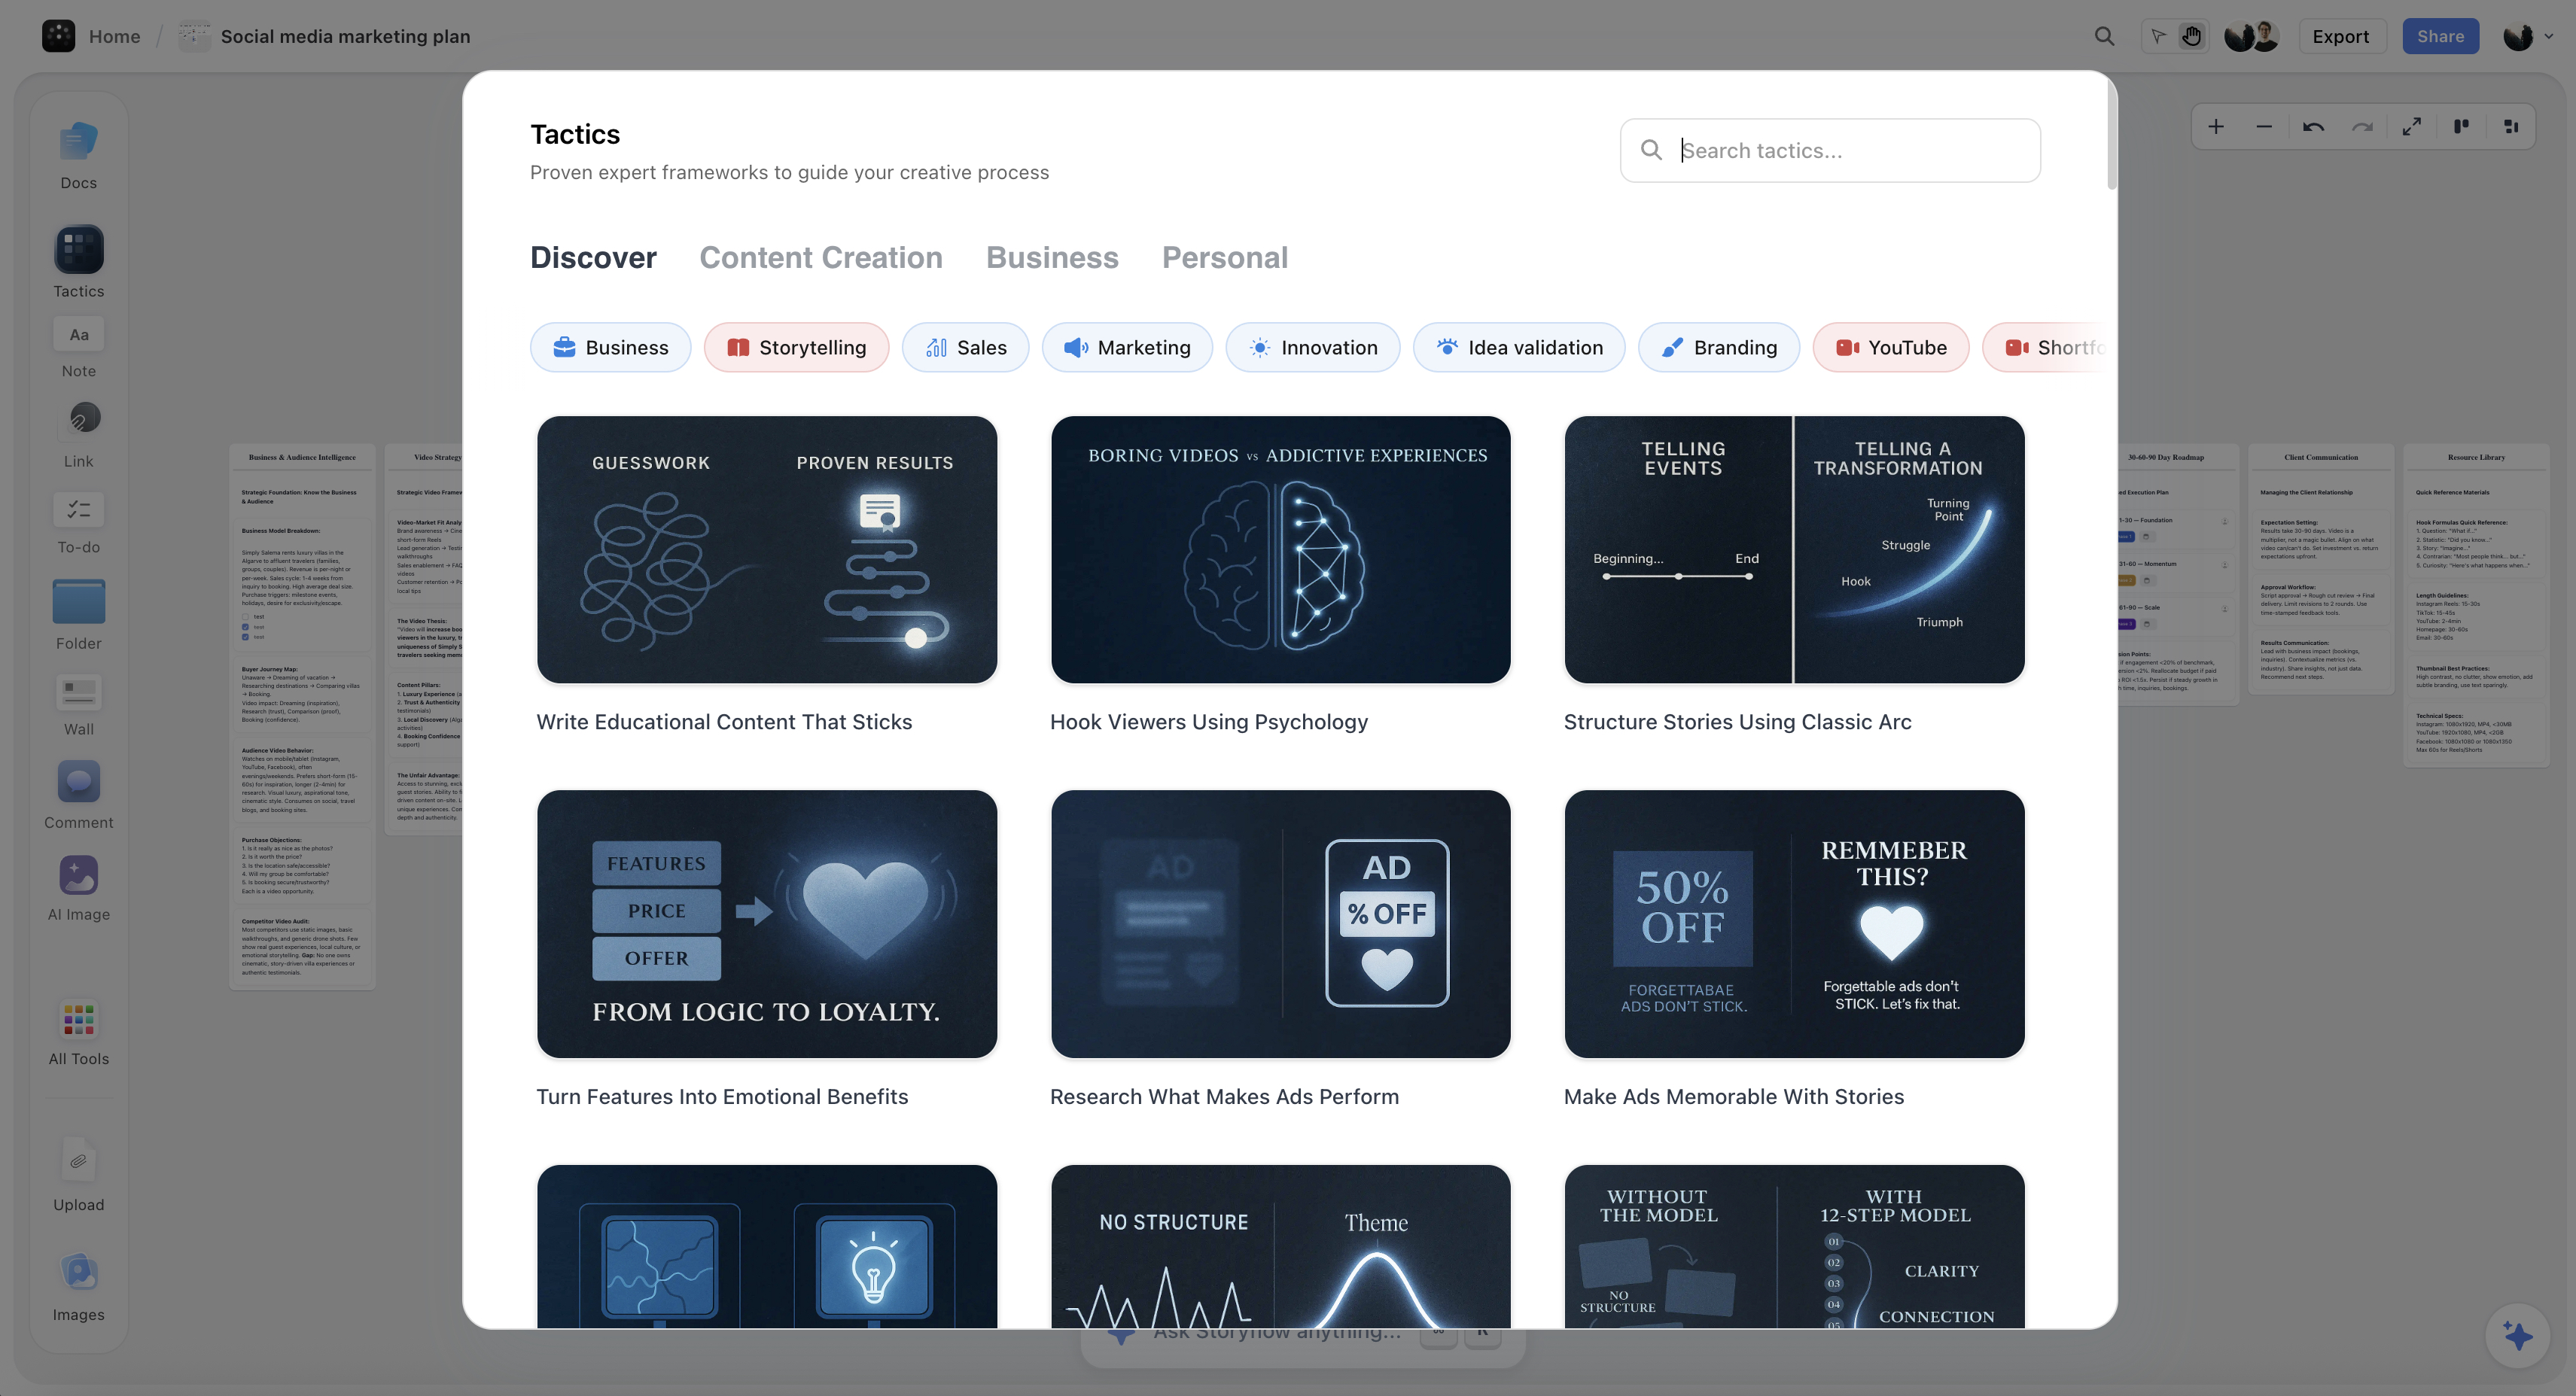The image size is (2576, 1396).
Task: Expand a section in the 30-60-90 Day Roadmap doc
Action: pos(2225,520)
